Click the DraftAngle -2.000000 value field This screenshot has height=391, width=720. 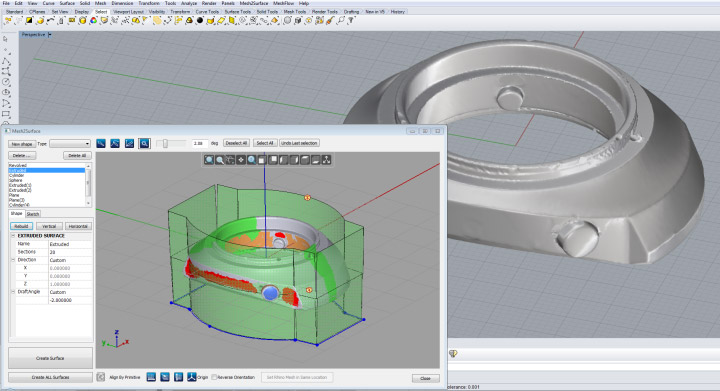pos(70,300)
